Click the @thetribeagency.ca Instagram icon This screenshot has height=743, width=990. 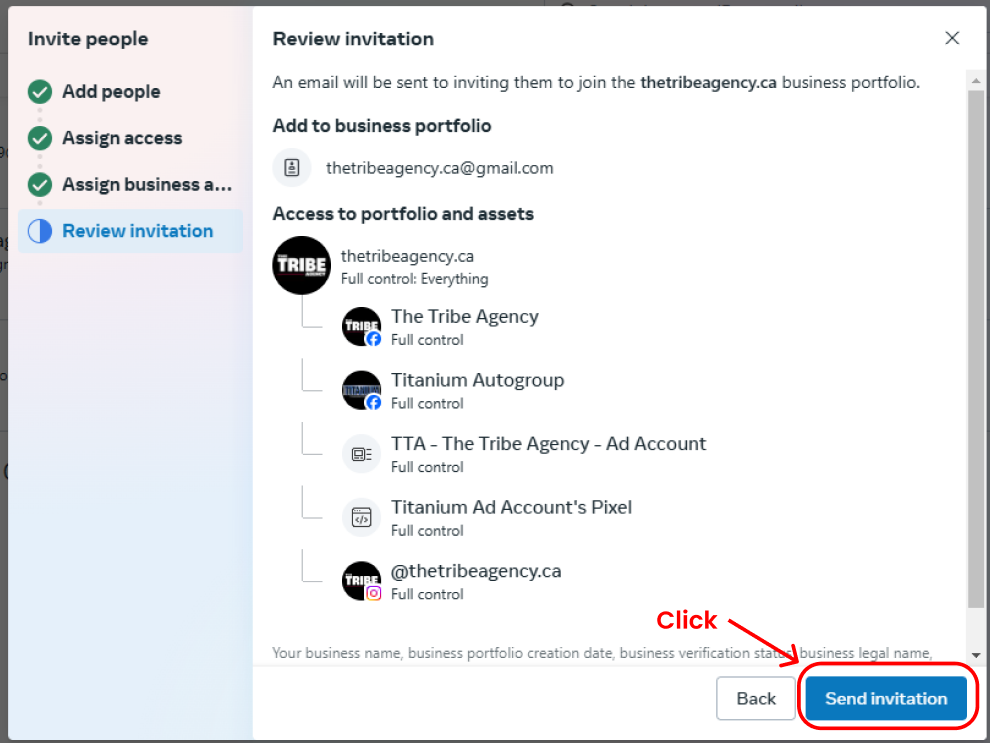(362, 581)
